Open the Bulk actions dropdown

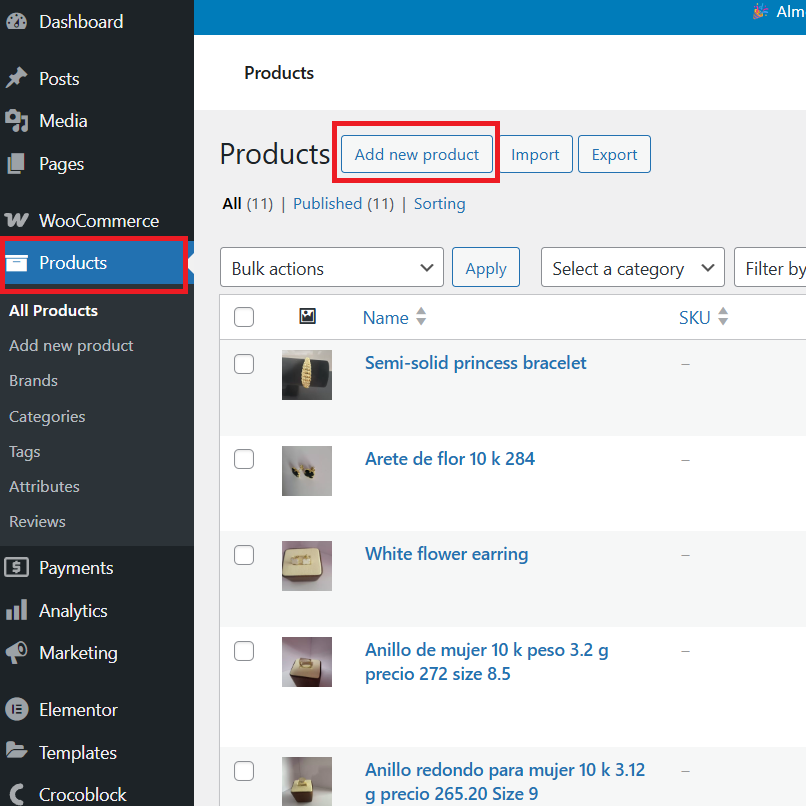point(332,267)
